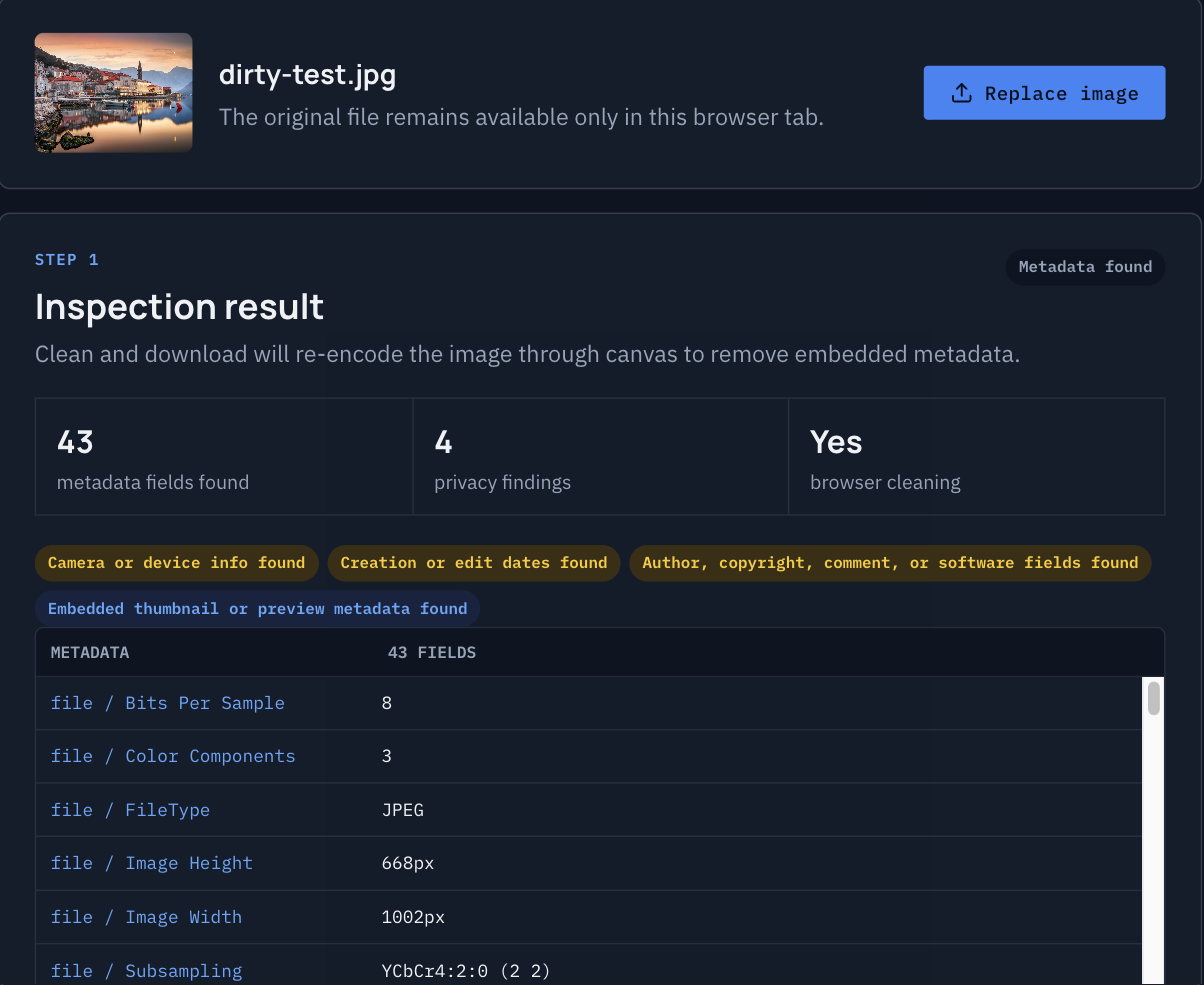Screen dimensions: 1204x985
Task: Click the upload icon in Replace image
Action: click(961, 93)
